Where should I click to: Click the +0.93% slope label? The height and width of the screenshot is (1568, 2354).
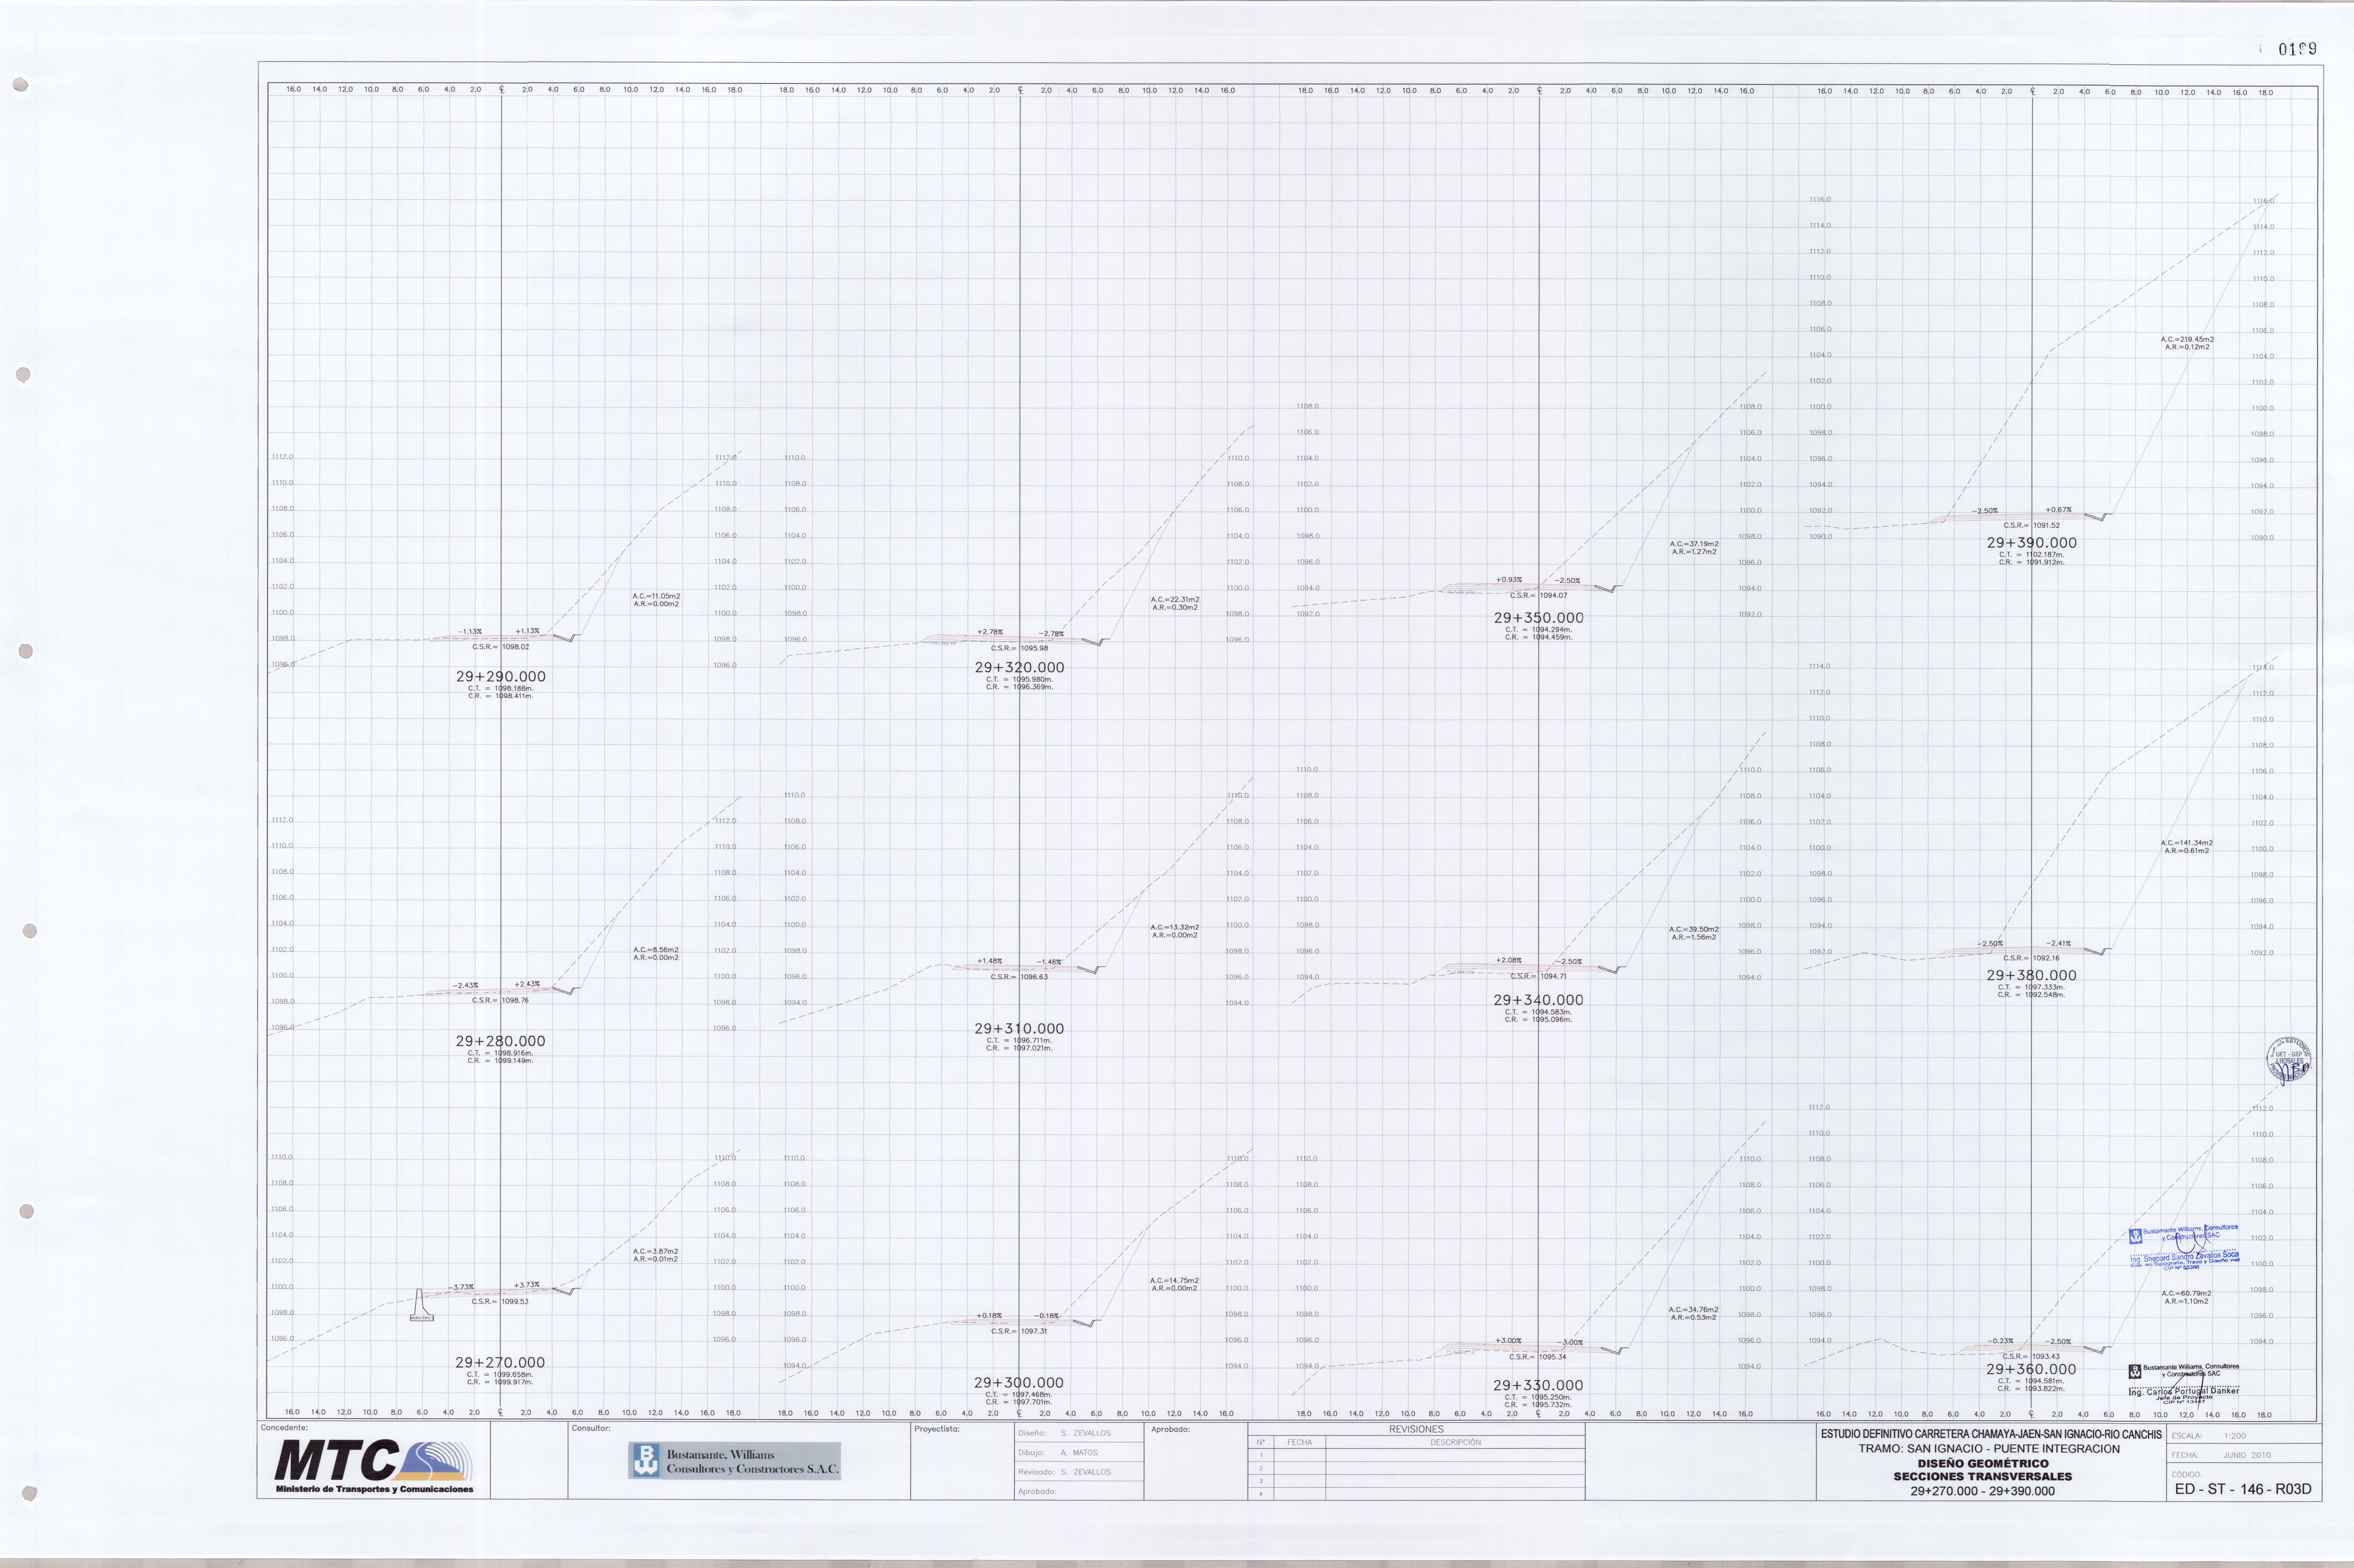(x=1509, y=580)
